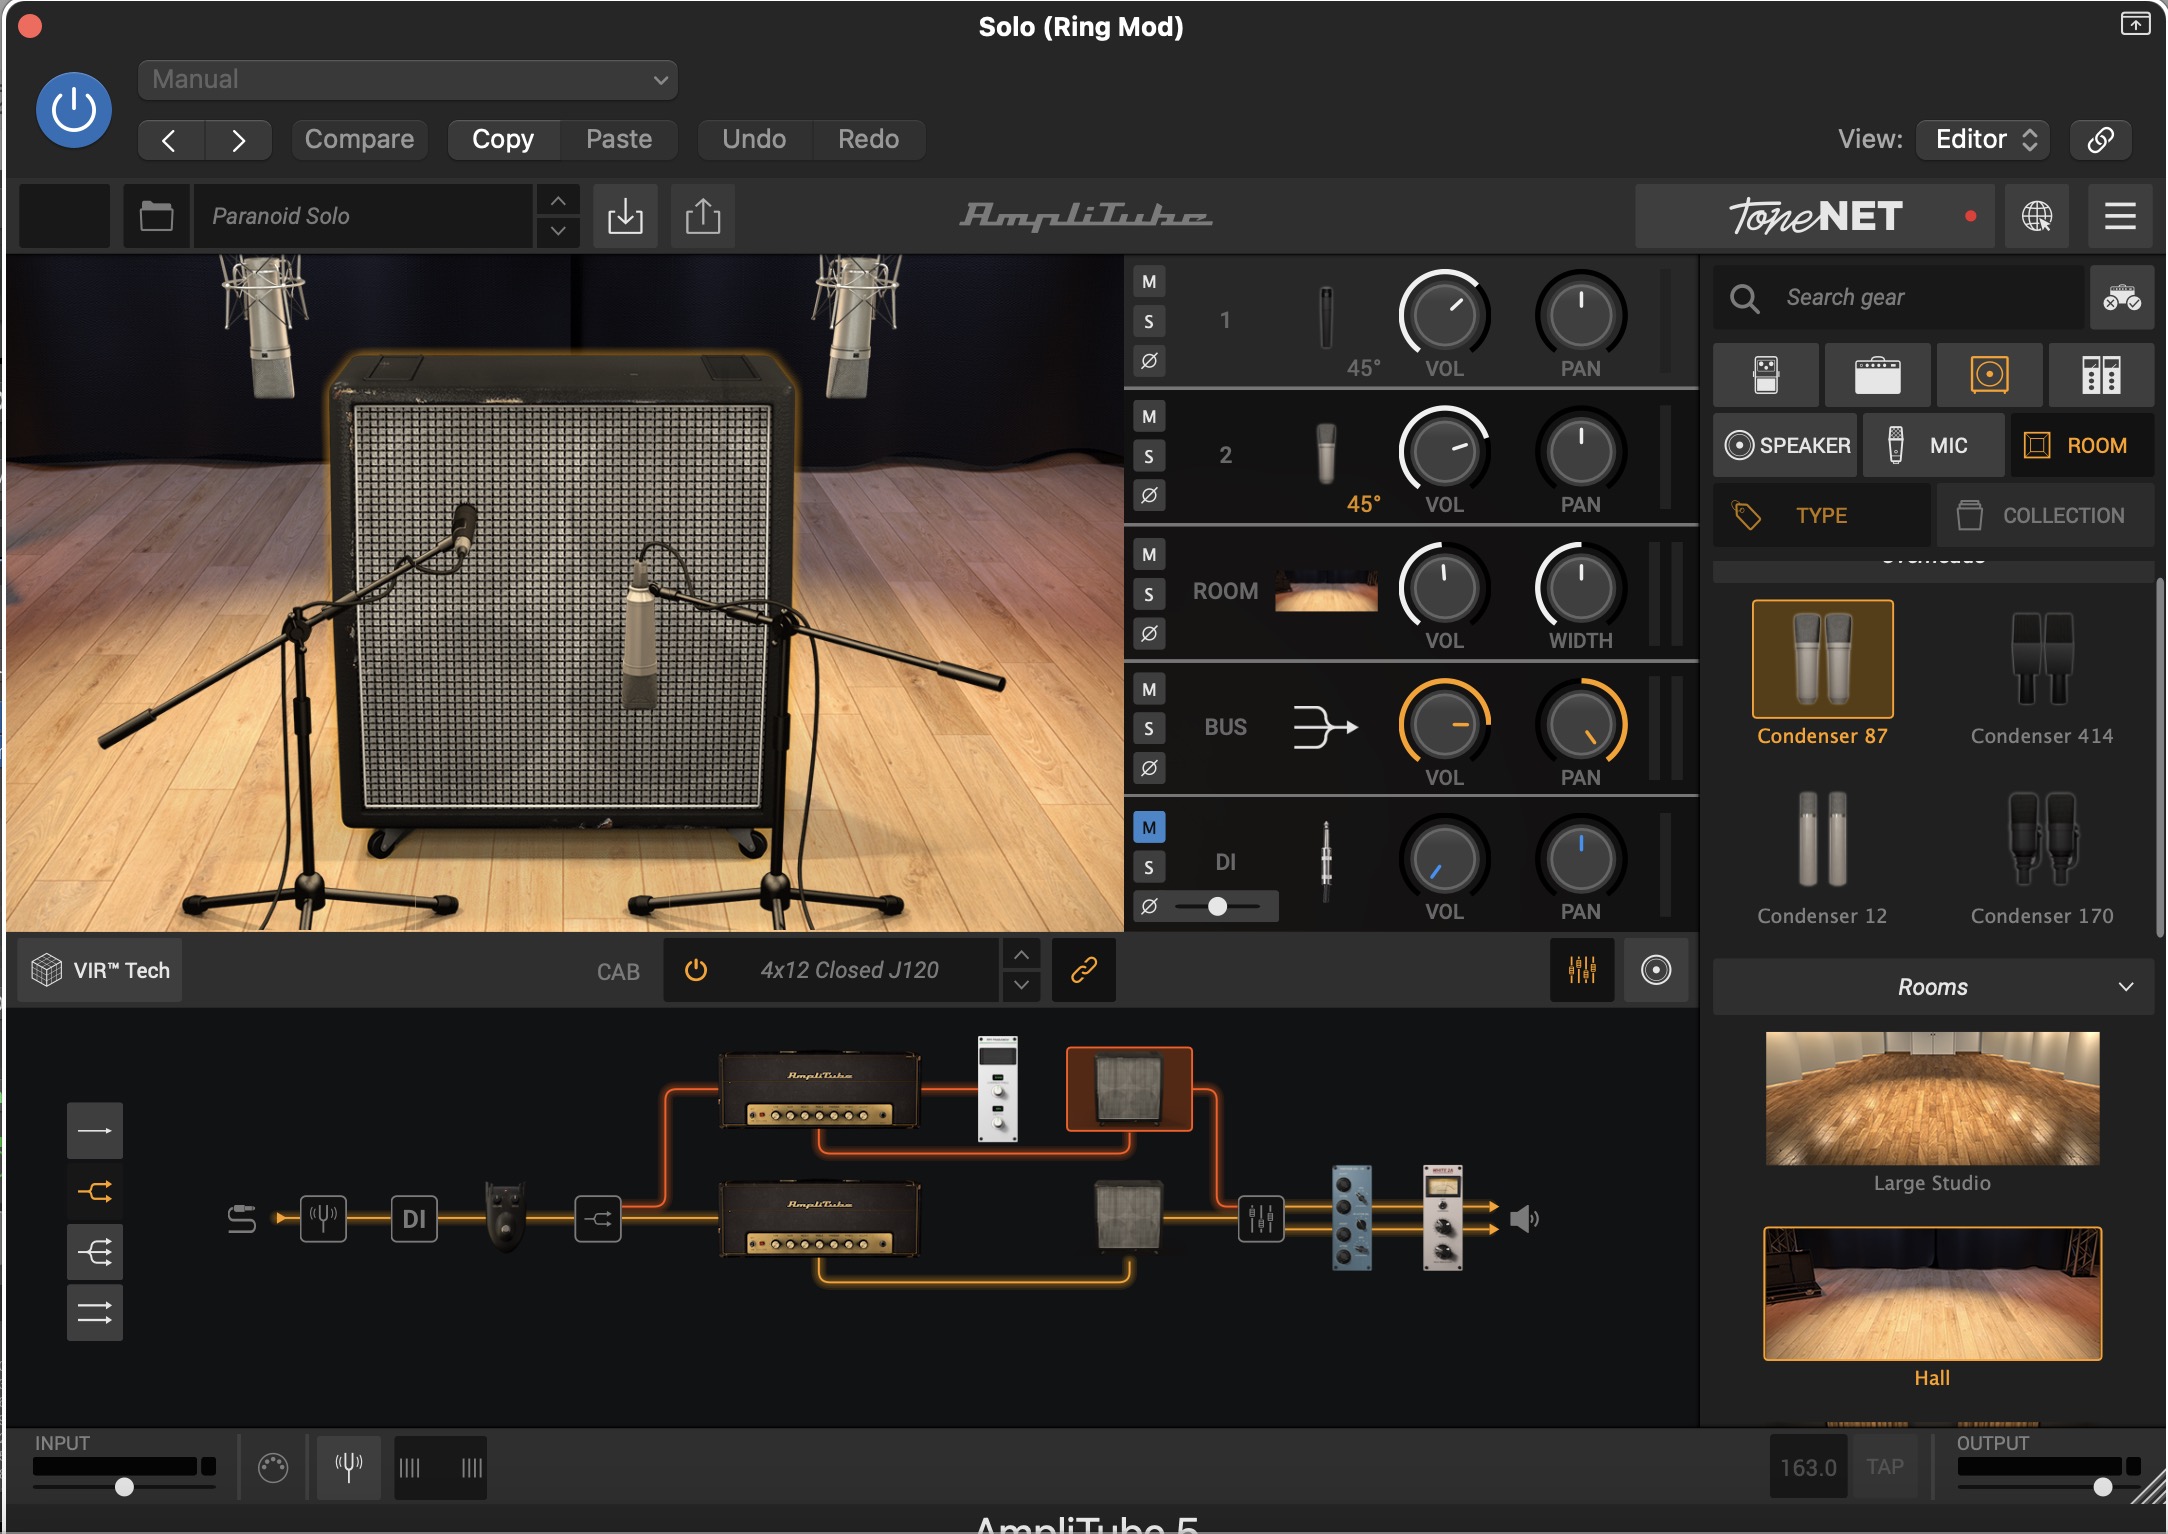Collapse the Rooms section chevron
The height and width of the screenshot is (1534, 2168).
tap(2126, 987)
